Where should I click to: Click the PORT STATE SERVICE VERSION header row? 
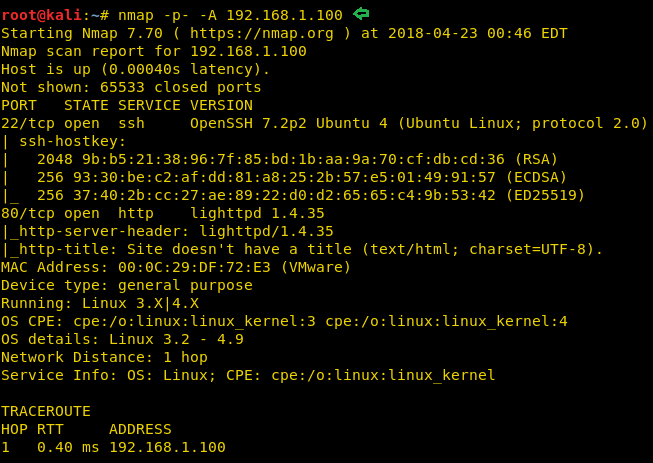tap(127, 105)
